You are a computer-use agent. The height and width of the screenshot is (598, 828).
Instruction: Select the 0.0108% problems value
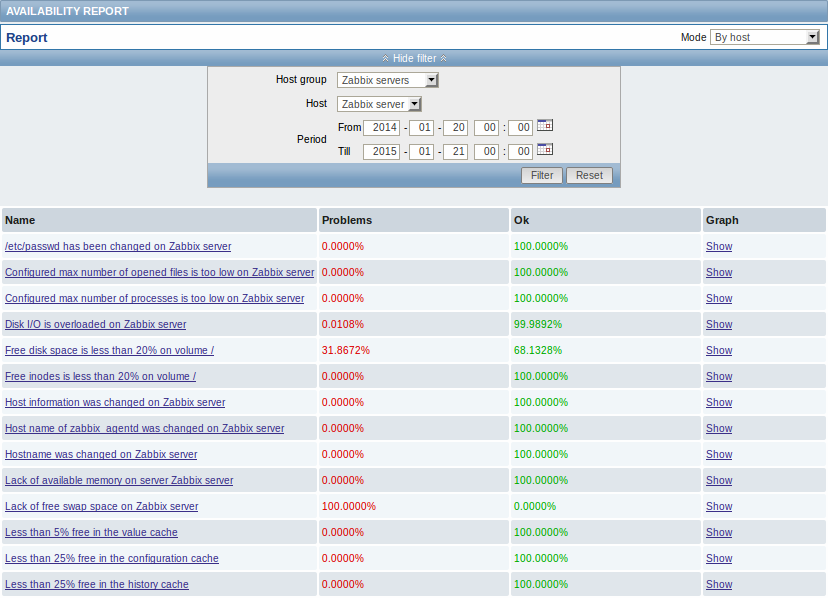[343, 324]
